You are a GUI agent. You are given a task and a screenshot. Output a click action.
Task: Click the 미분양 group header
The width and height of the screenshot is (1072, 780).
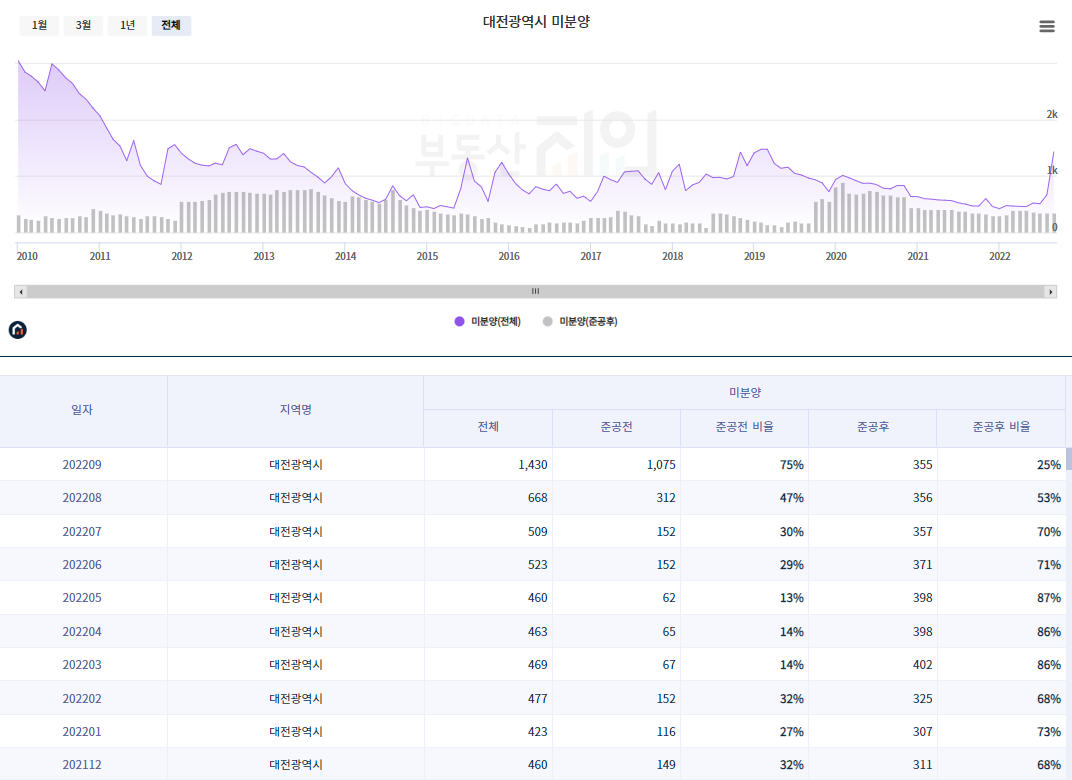745,392
